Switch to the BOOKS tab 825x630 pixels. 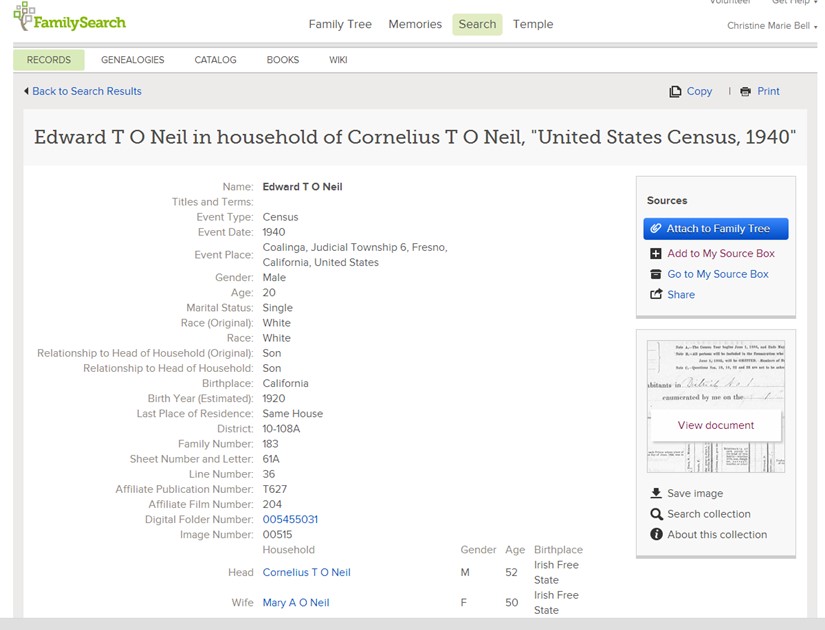coord(283,60)
